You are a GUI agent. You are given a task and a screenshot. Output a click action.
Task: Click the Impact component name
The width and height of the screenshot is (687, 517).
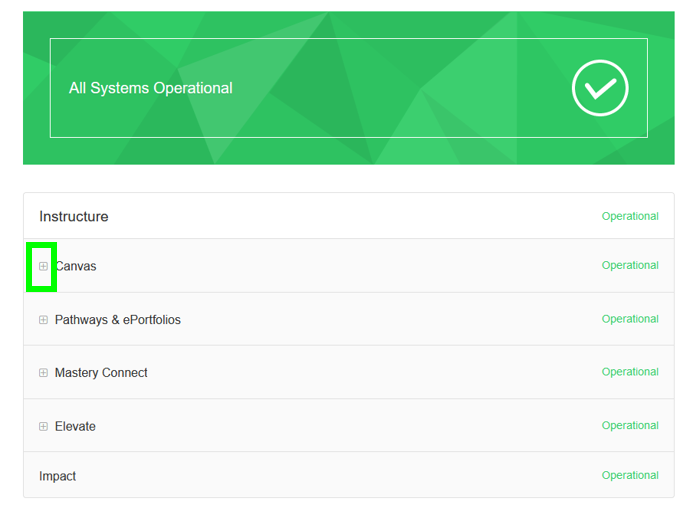[x=57, y=476]
